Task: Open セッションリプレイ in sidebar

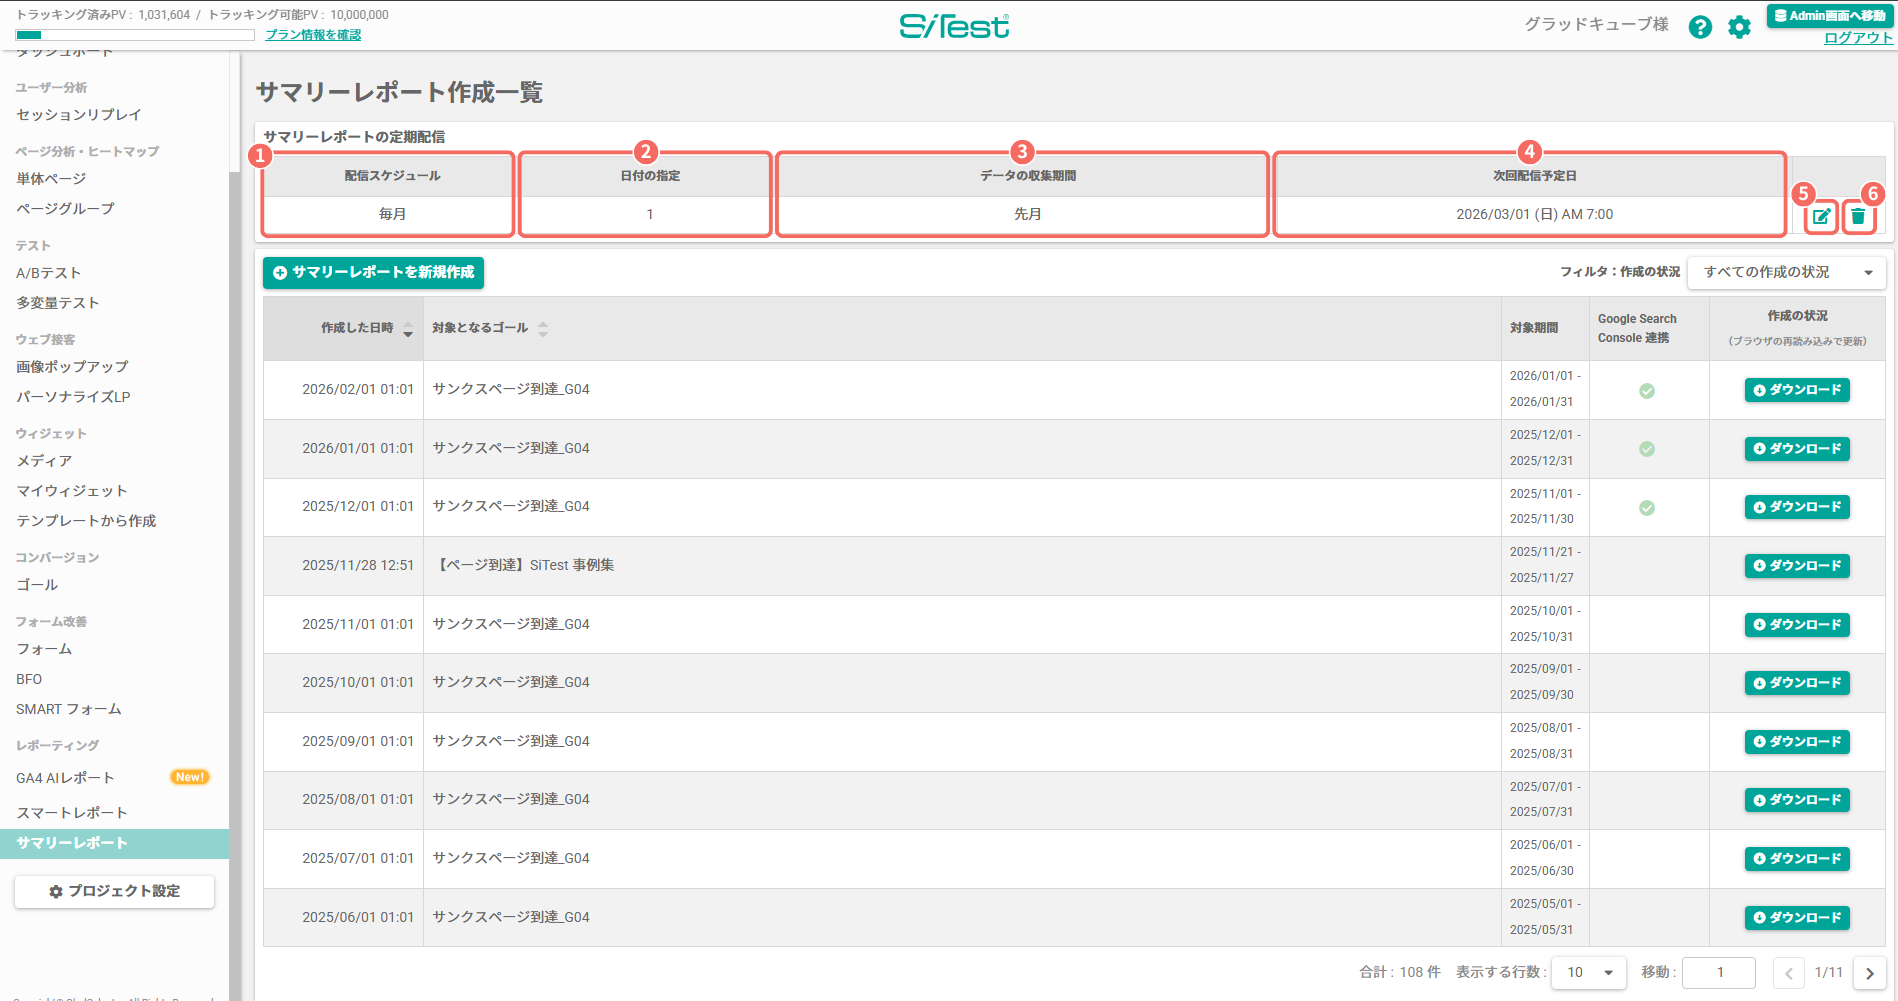Action: pyautogui.click(x=79, y=115)
